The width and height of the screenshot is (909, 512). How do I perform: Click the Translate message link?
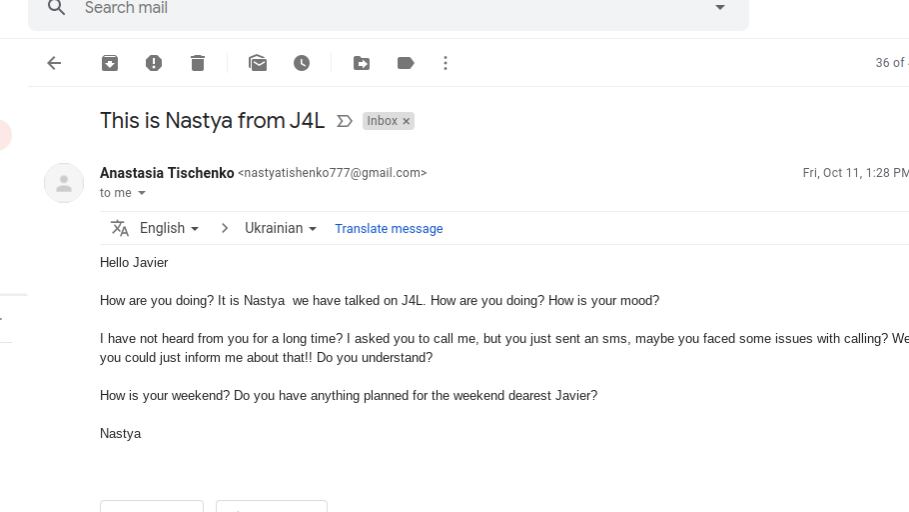click(388, 228)
